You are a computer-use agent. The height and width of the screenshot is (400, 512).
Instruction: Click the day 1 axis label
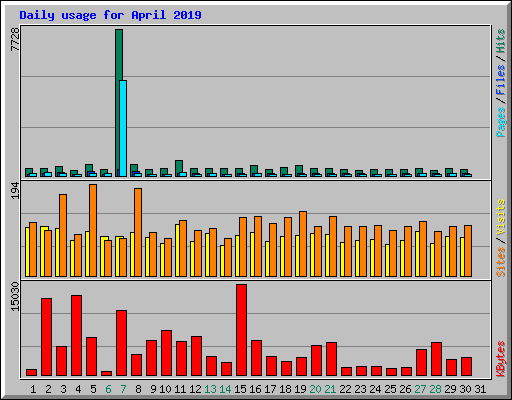pyautogui.click(x=33, y=389)
